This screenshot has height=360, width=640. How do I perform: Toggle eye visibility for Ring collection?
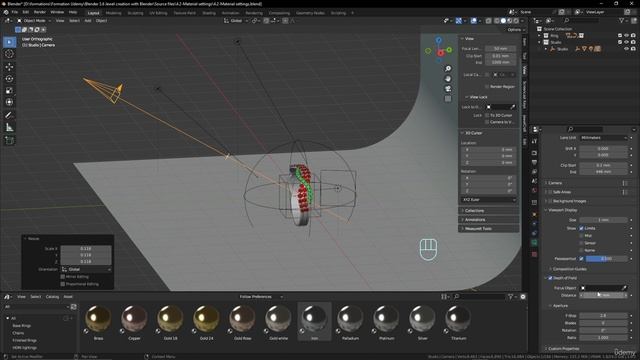(x=627, y=36)
